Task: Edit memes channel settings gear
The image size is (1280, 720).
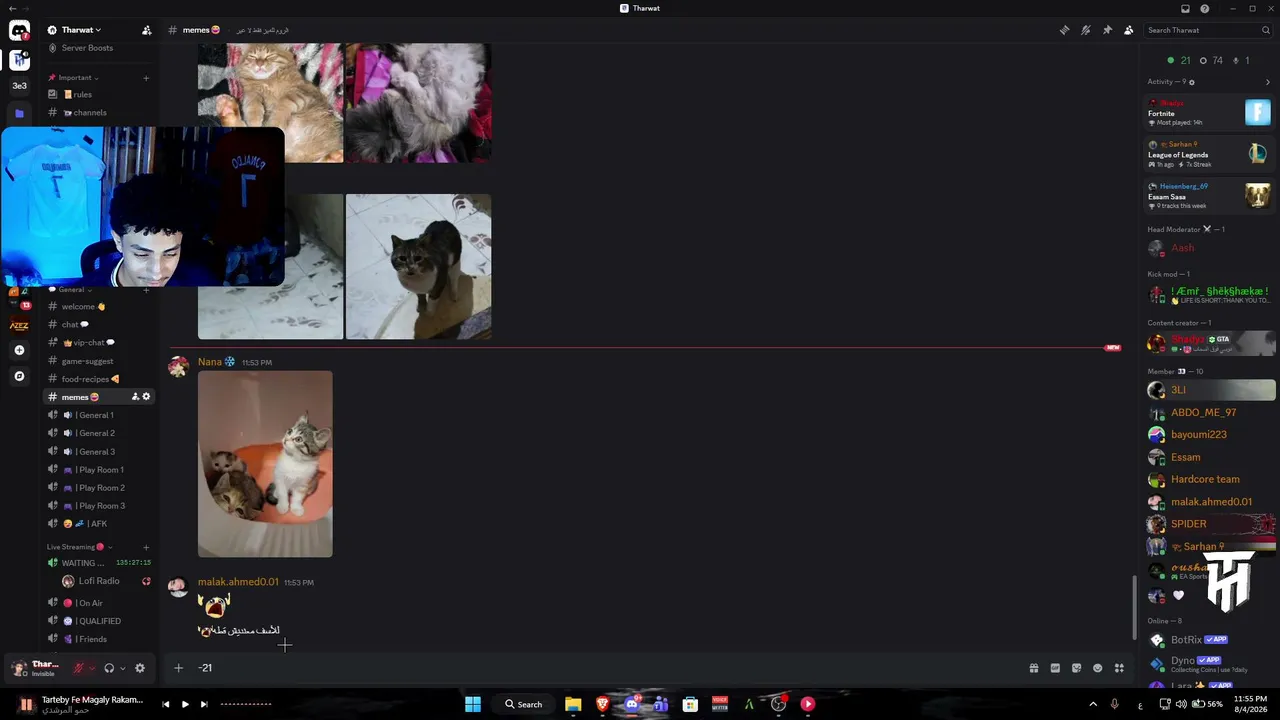Action: 146,397
